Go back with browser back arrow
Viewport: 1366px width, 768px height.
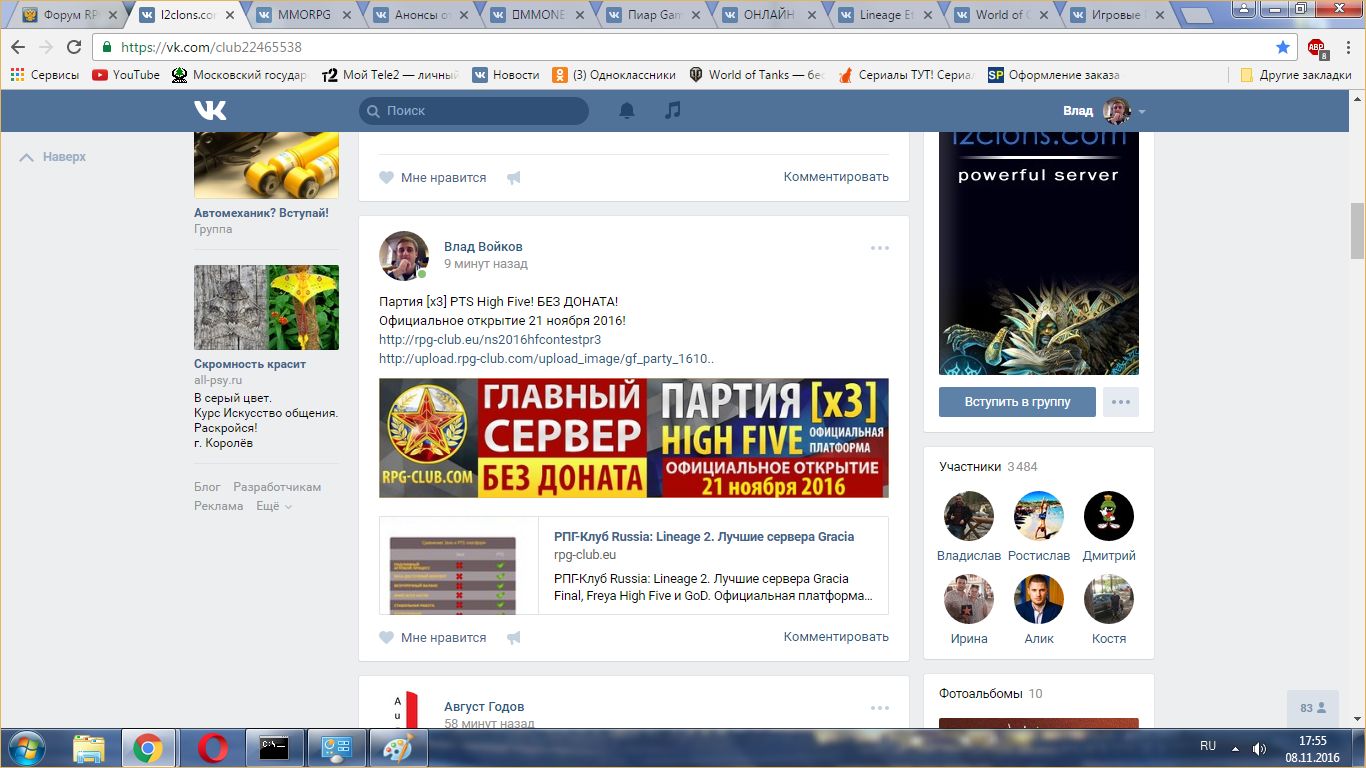click(x=18, y=47)
